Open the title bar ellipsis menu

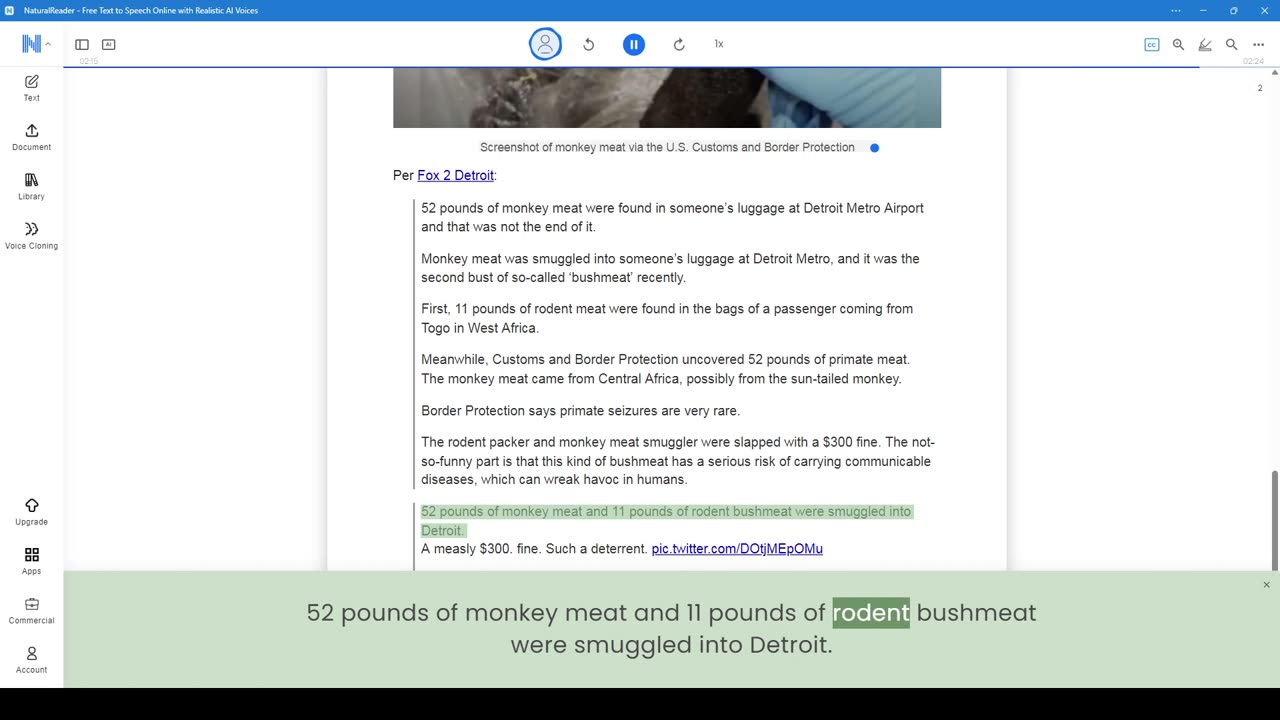(x=1176, y=10)
